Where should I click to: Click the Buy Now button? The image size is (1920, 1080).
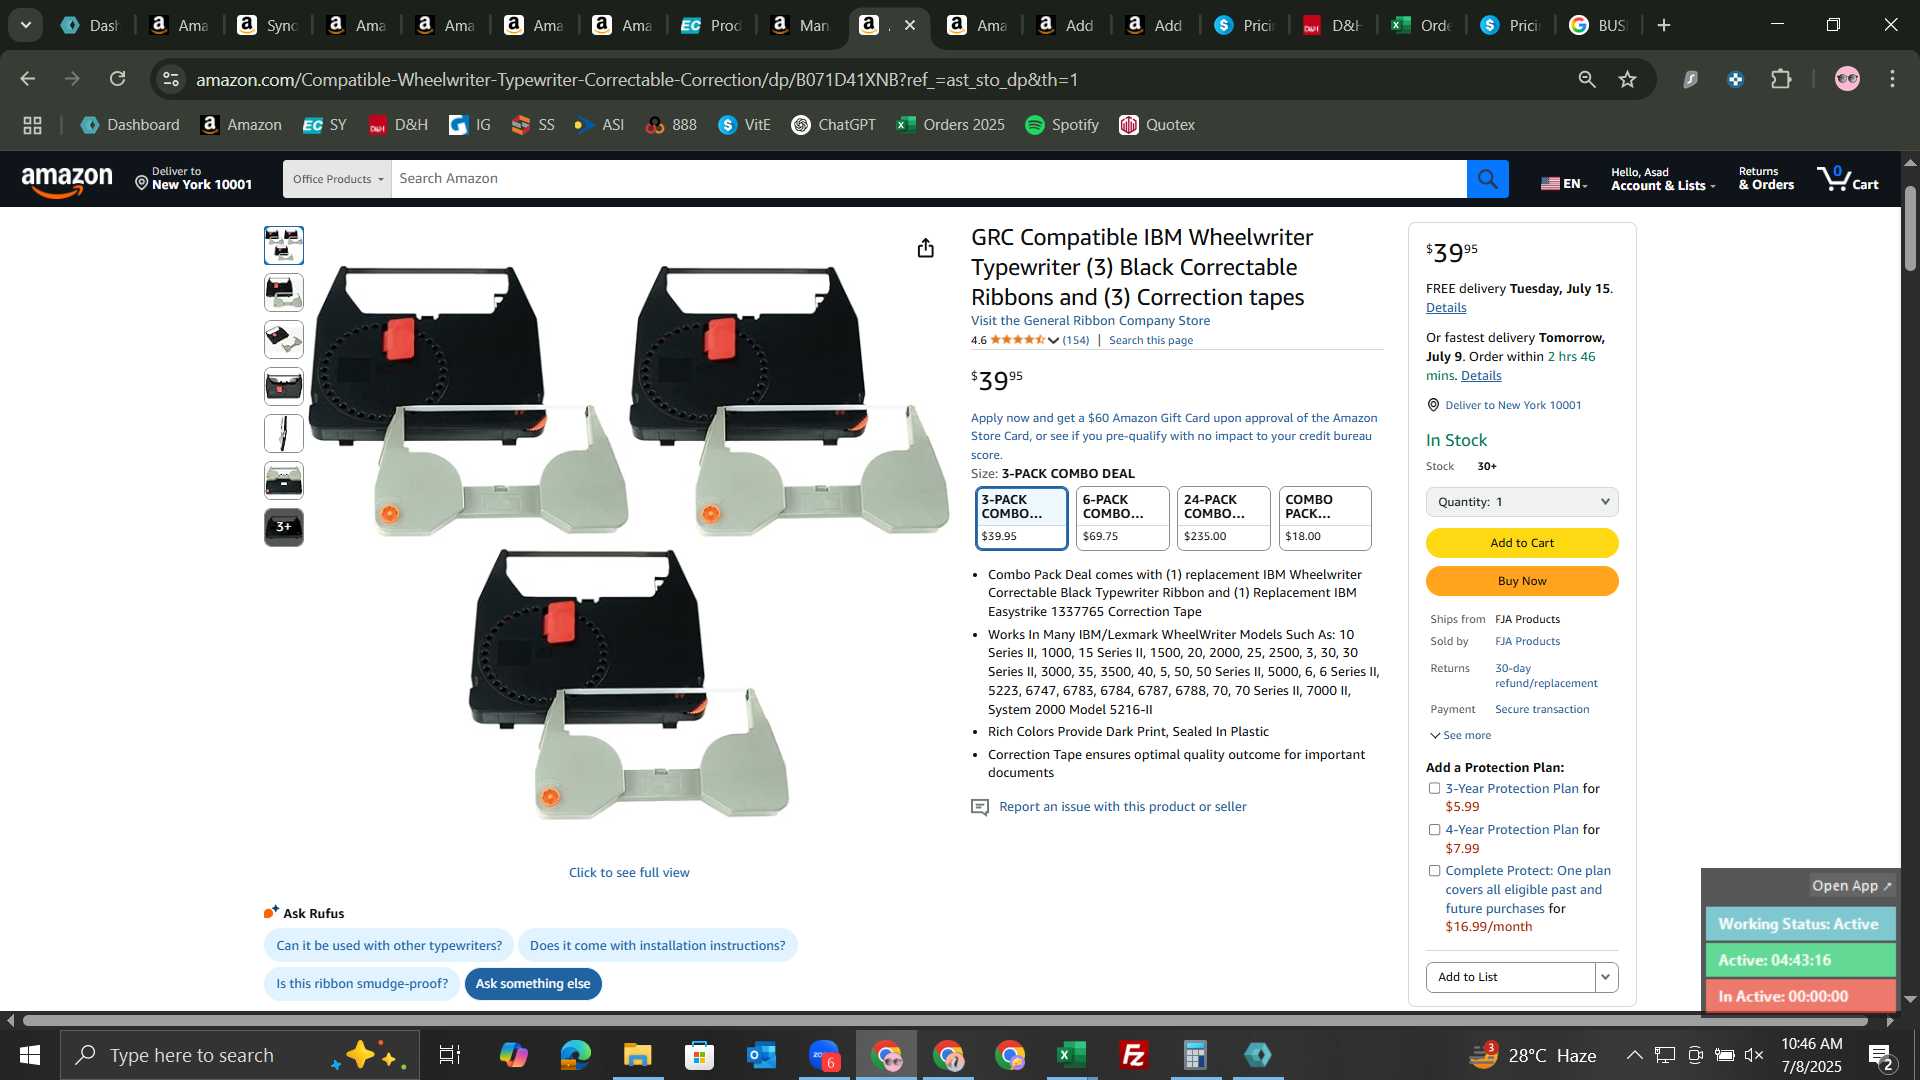[1521, 581]
